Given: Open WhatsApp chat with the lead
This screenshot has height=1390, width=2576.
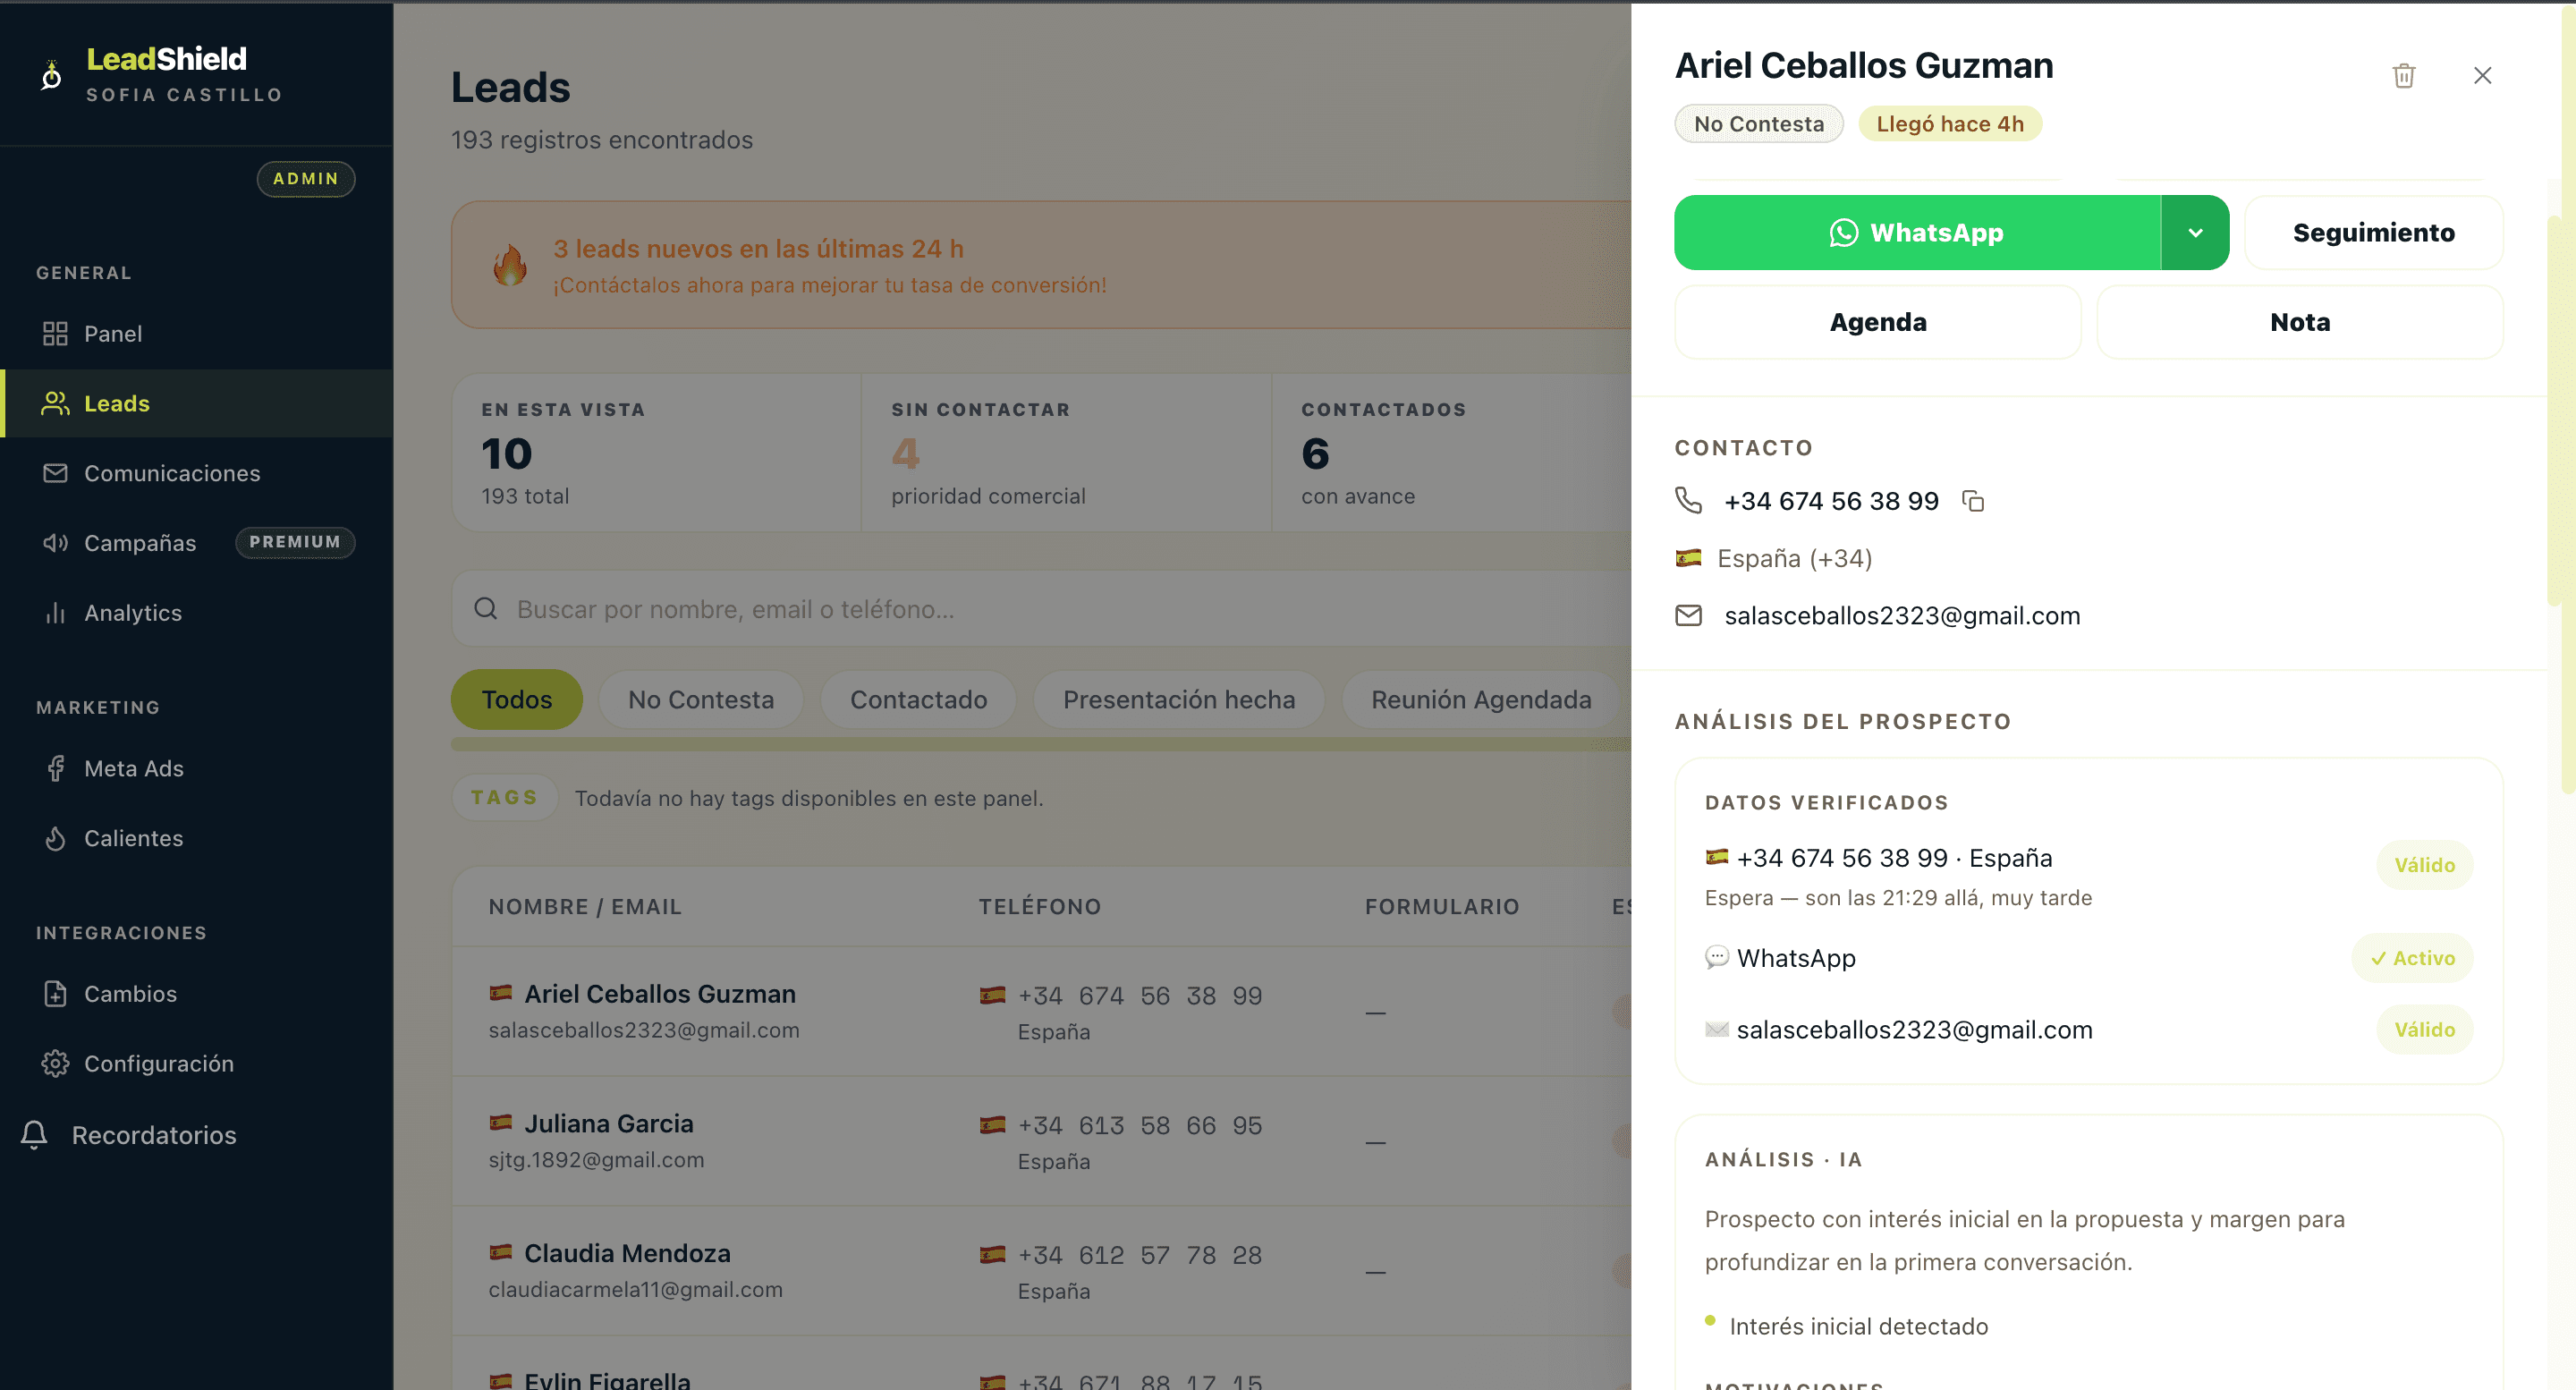Looking at the screenshot, I should pos(1917,232).
